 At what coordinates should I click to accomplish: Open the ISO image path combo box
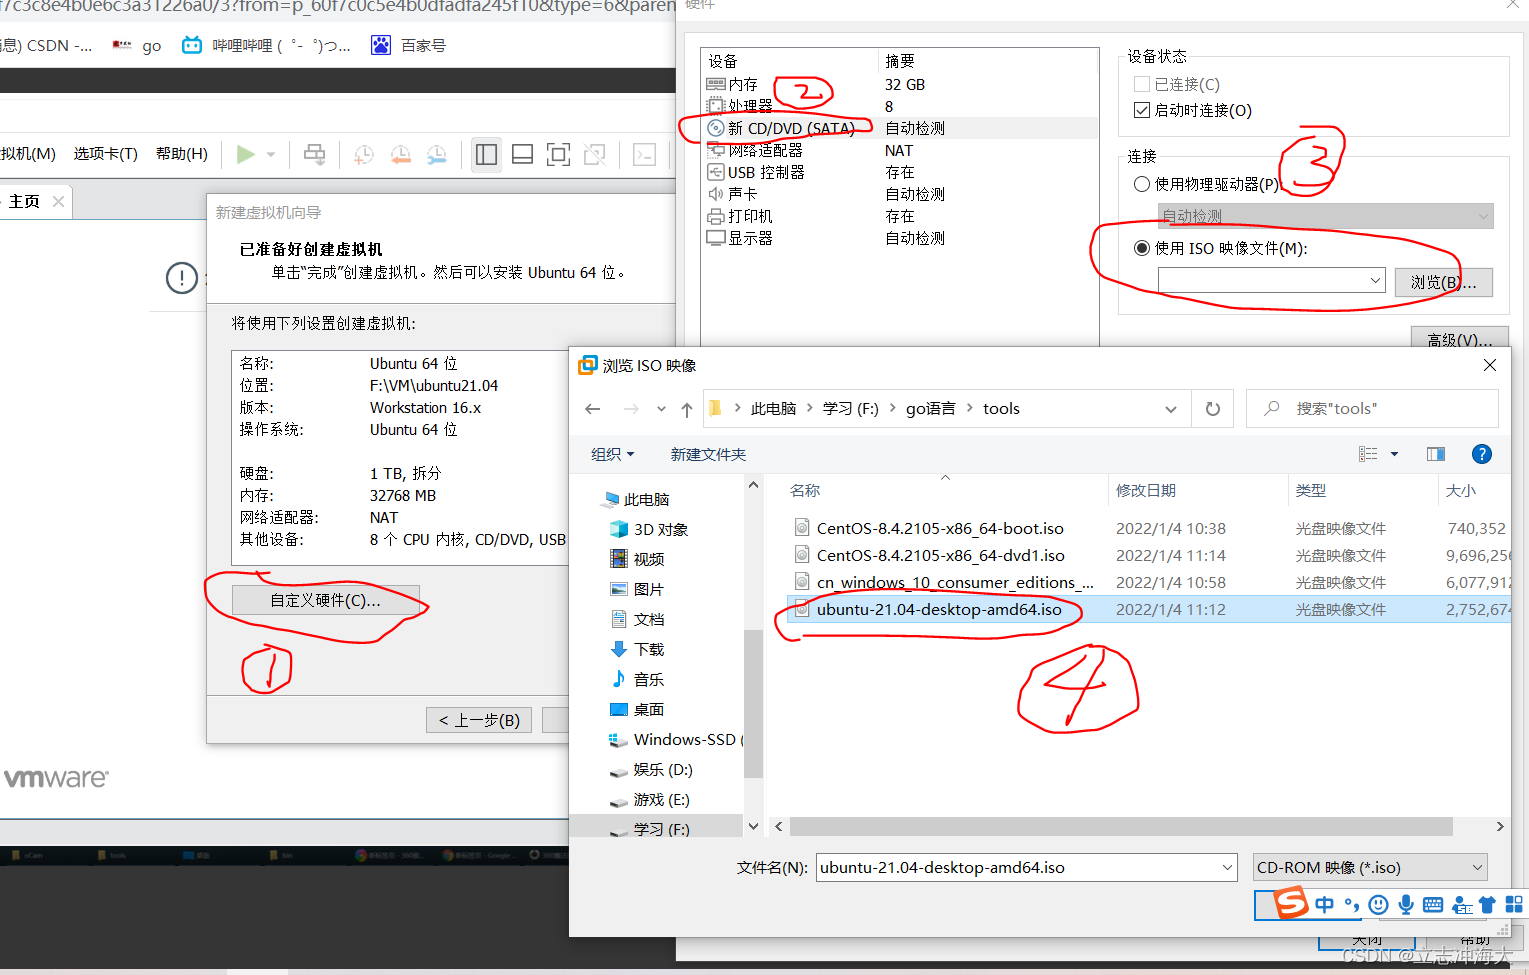pos(1272,281)
